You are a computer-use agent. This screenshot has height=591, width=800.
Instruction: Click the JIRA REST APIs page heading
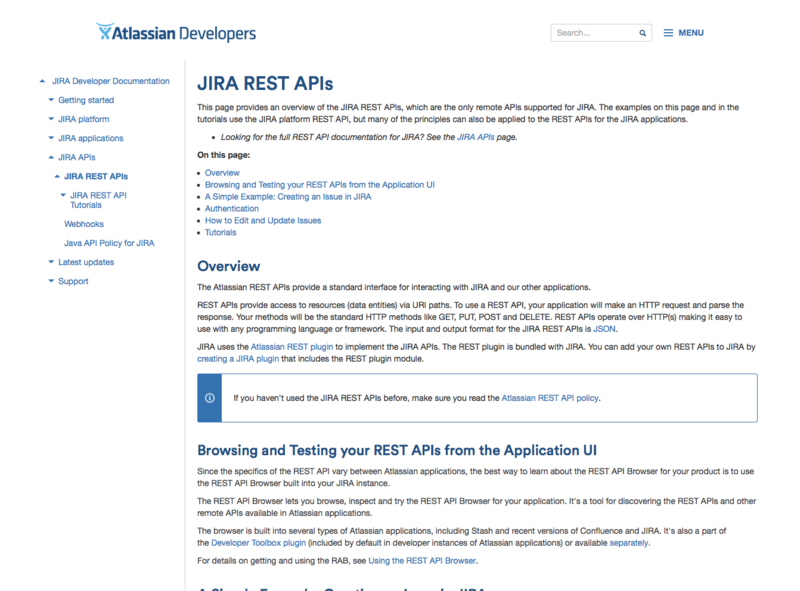click(x=265, y=84)
